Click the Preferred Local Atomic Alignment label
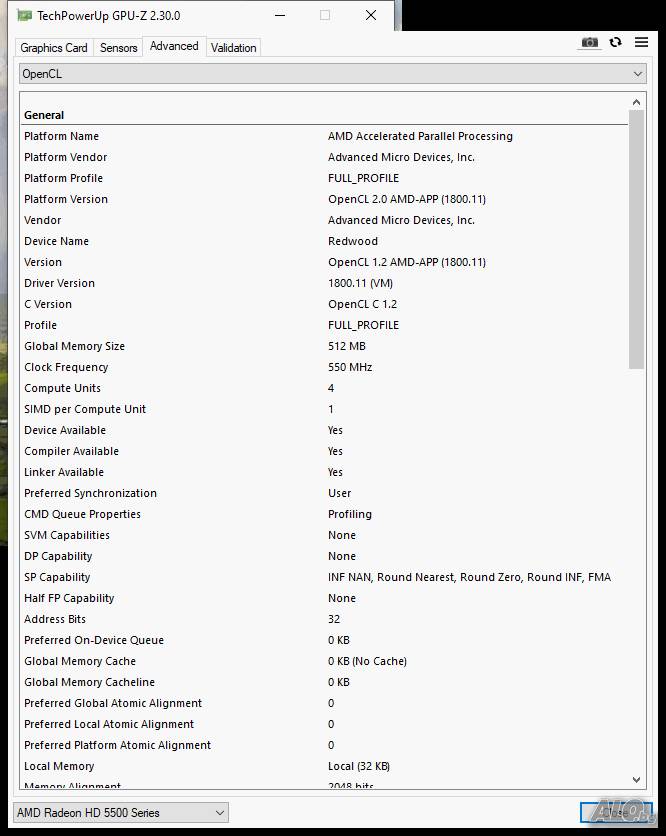The height and width of the screenshot is (836, 666). [109, 724]
